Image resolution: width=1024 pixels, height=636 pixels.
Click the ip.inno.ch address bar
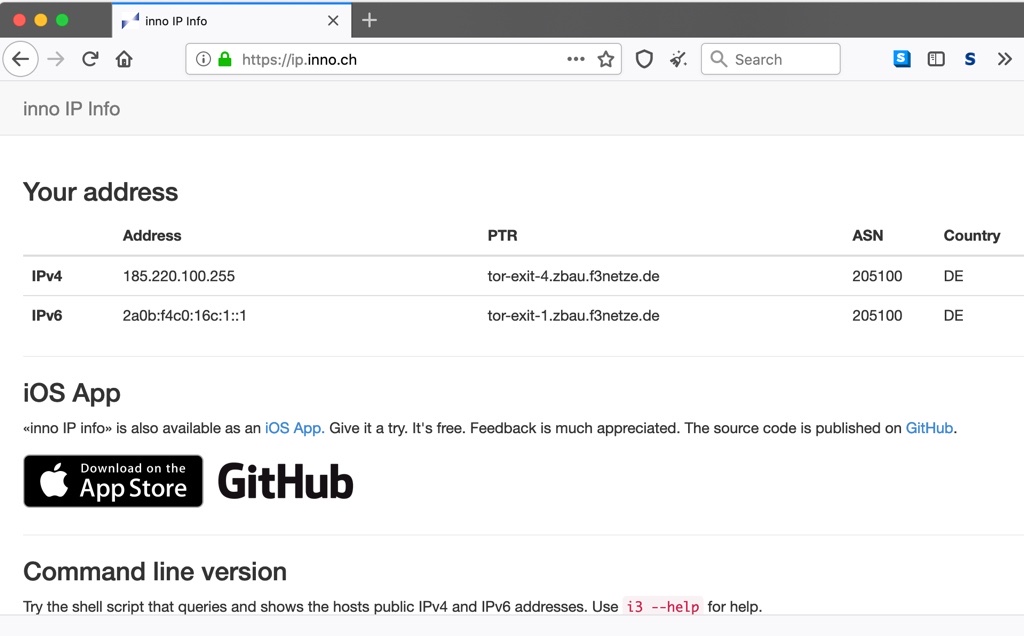[x=400, y=59]
